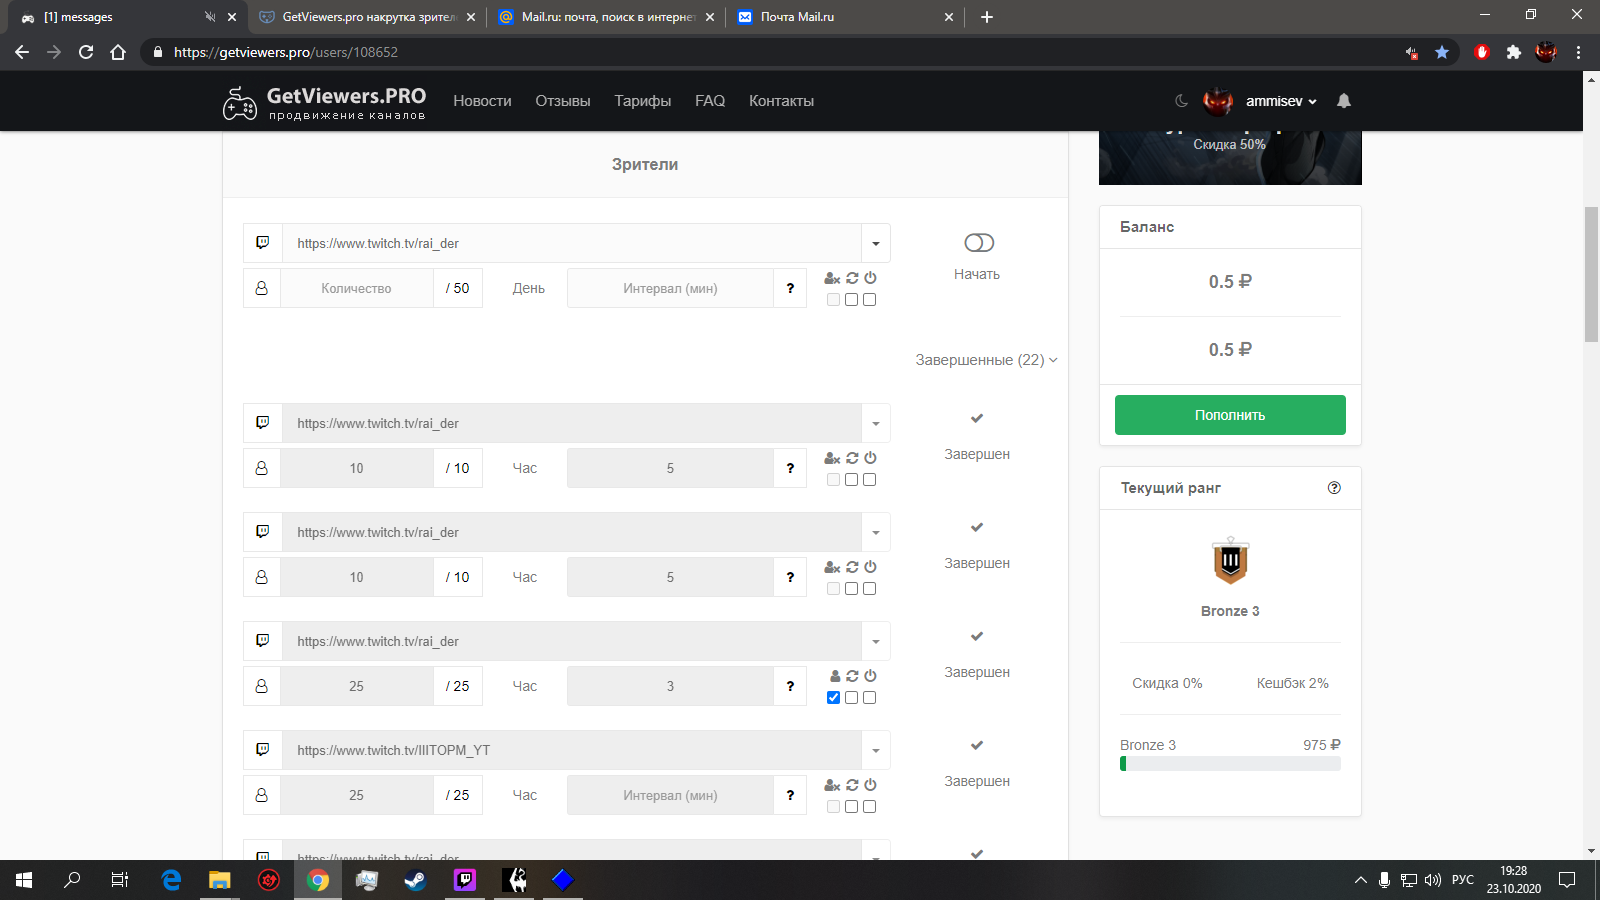
Task: Open the dropdown of the first completed rai_der URL
Action: point(876,423)
